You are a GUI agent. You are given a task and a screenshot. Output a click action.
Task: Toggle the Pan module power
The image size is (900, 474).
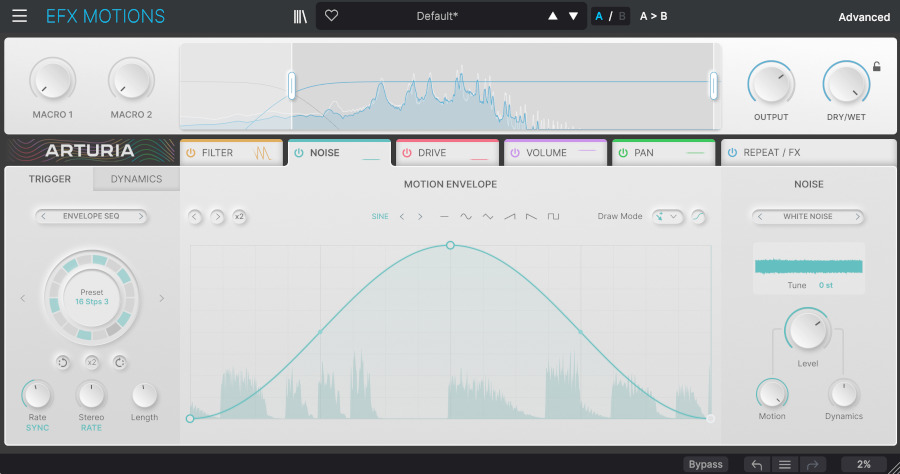click(623, 153)
